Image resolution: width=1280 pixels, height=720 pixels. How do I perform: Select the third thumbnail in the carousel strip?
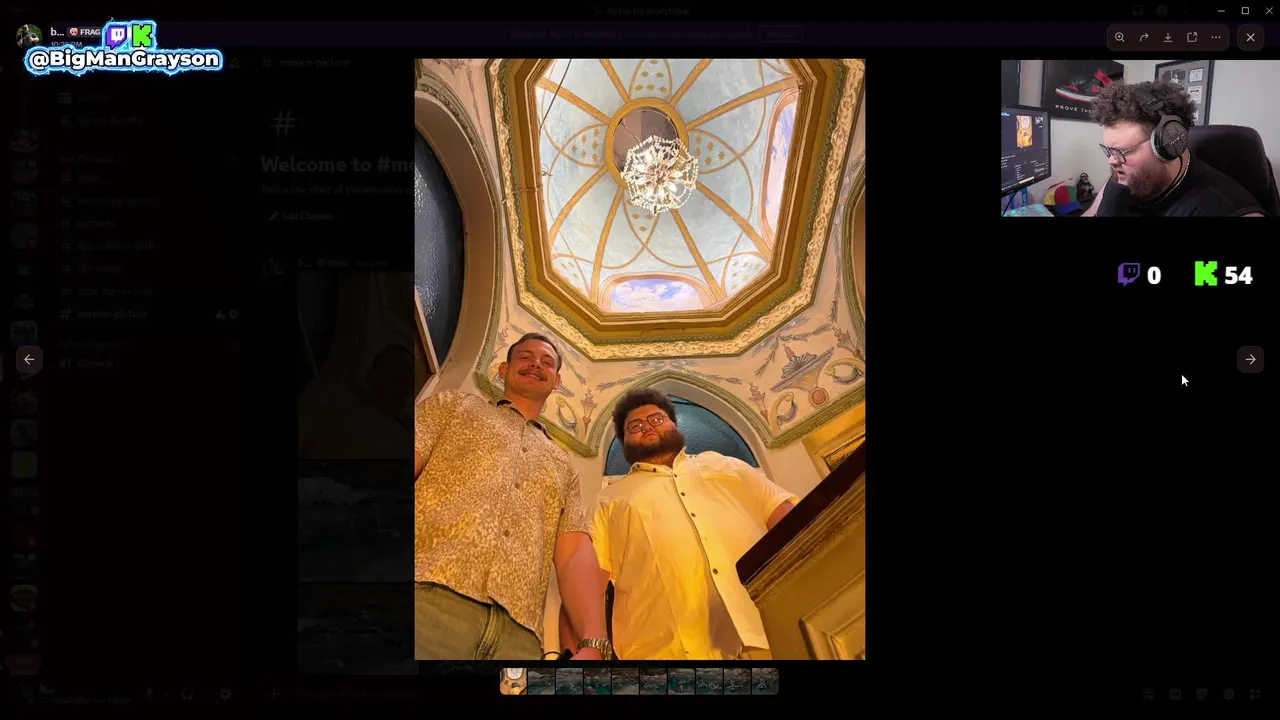569,681
